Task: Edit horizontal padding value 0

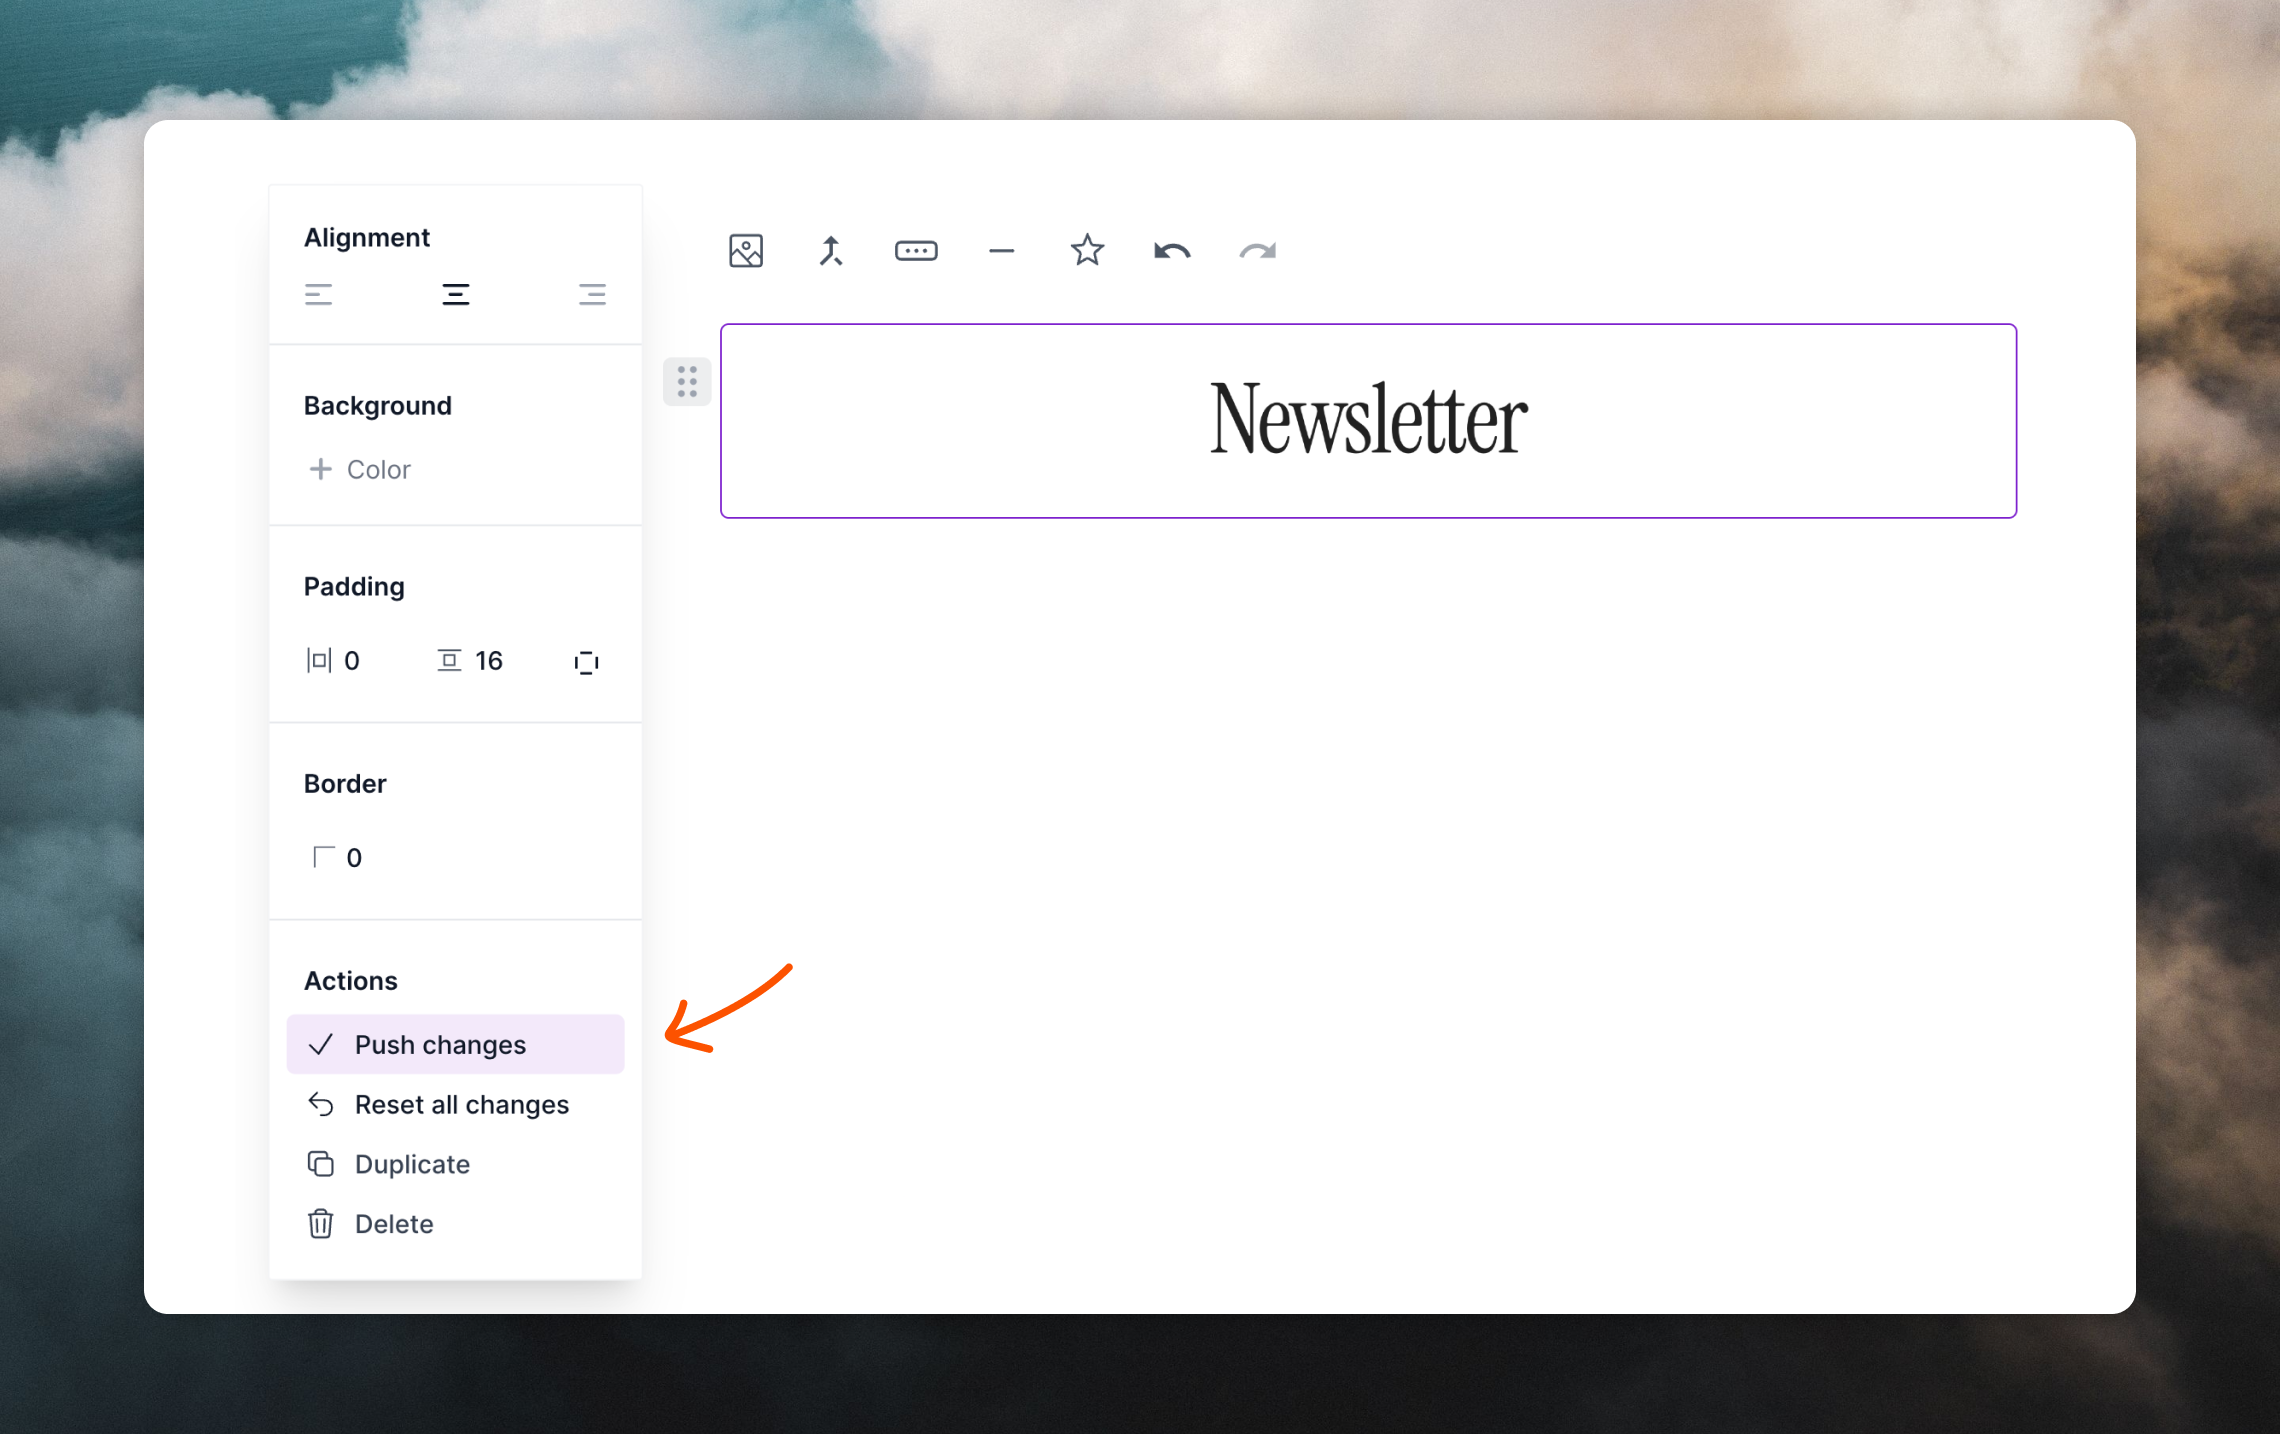Action: click(x=352, y=661)
